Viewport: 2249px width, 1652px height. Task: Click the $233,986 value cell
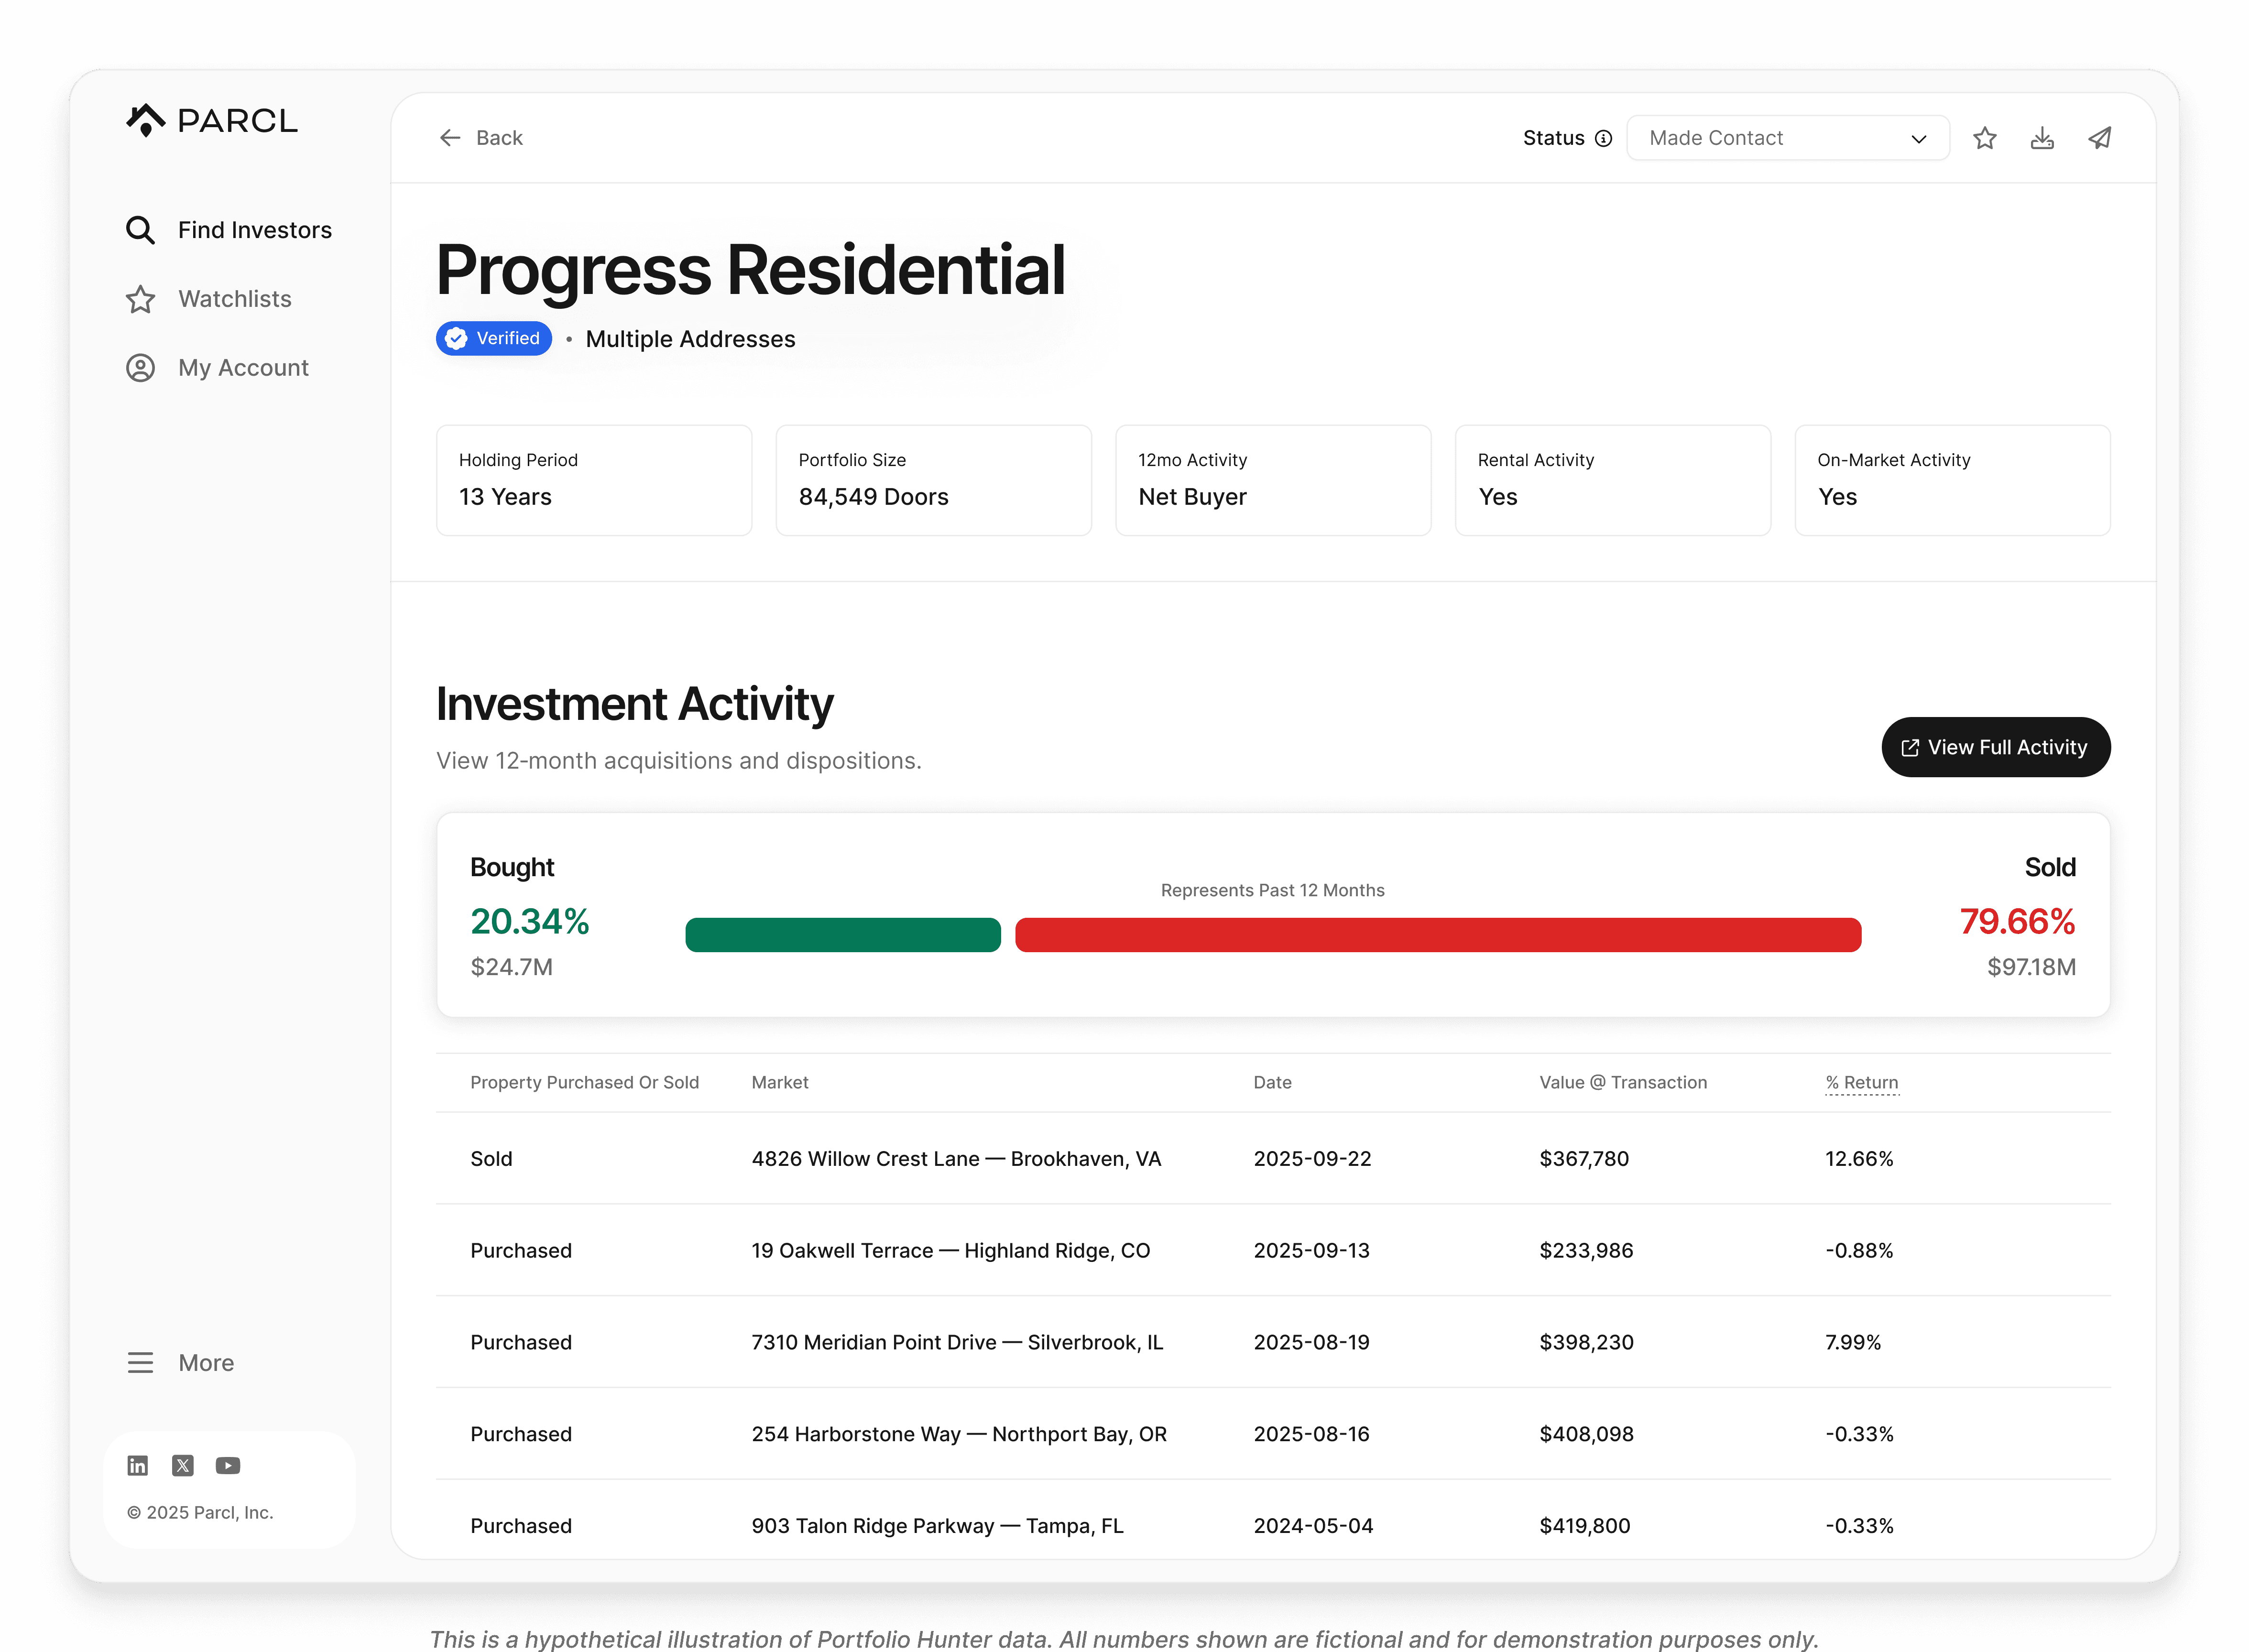pos(1586,1250)
